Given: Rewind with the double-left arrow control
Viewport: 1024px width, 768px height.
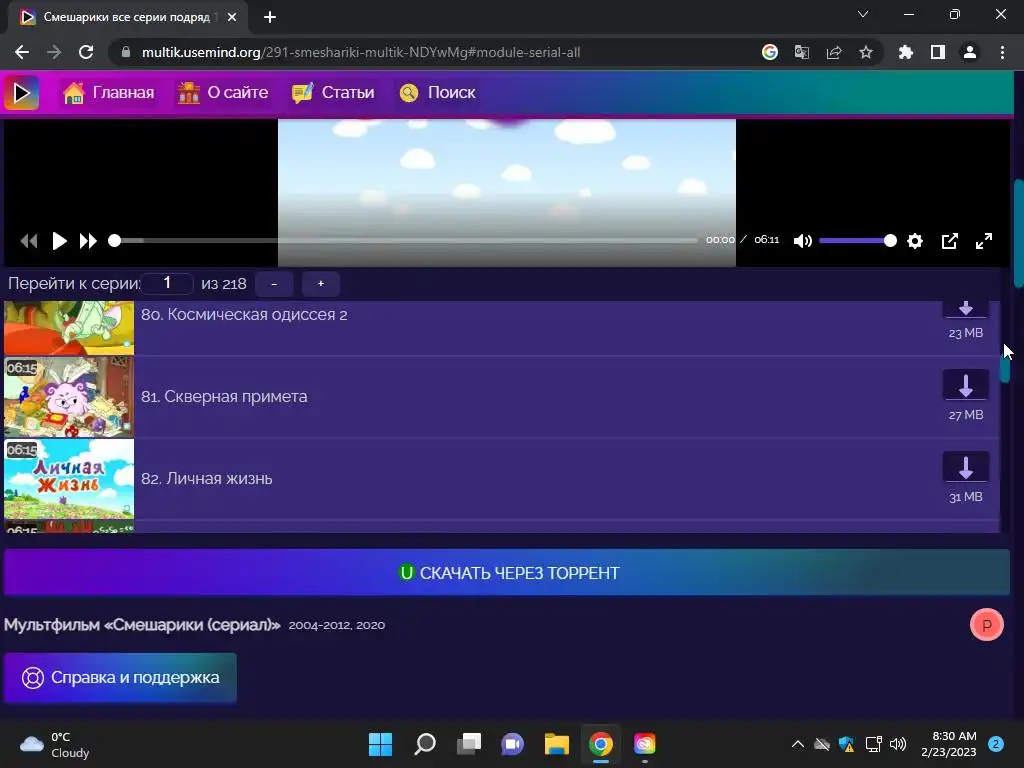Looking at the screenshot, I should (x=29, y=241).
